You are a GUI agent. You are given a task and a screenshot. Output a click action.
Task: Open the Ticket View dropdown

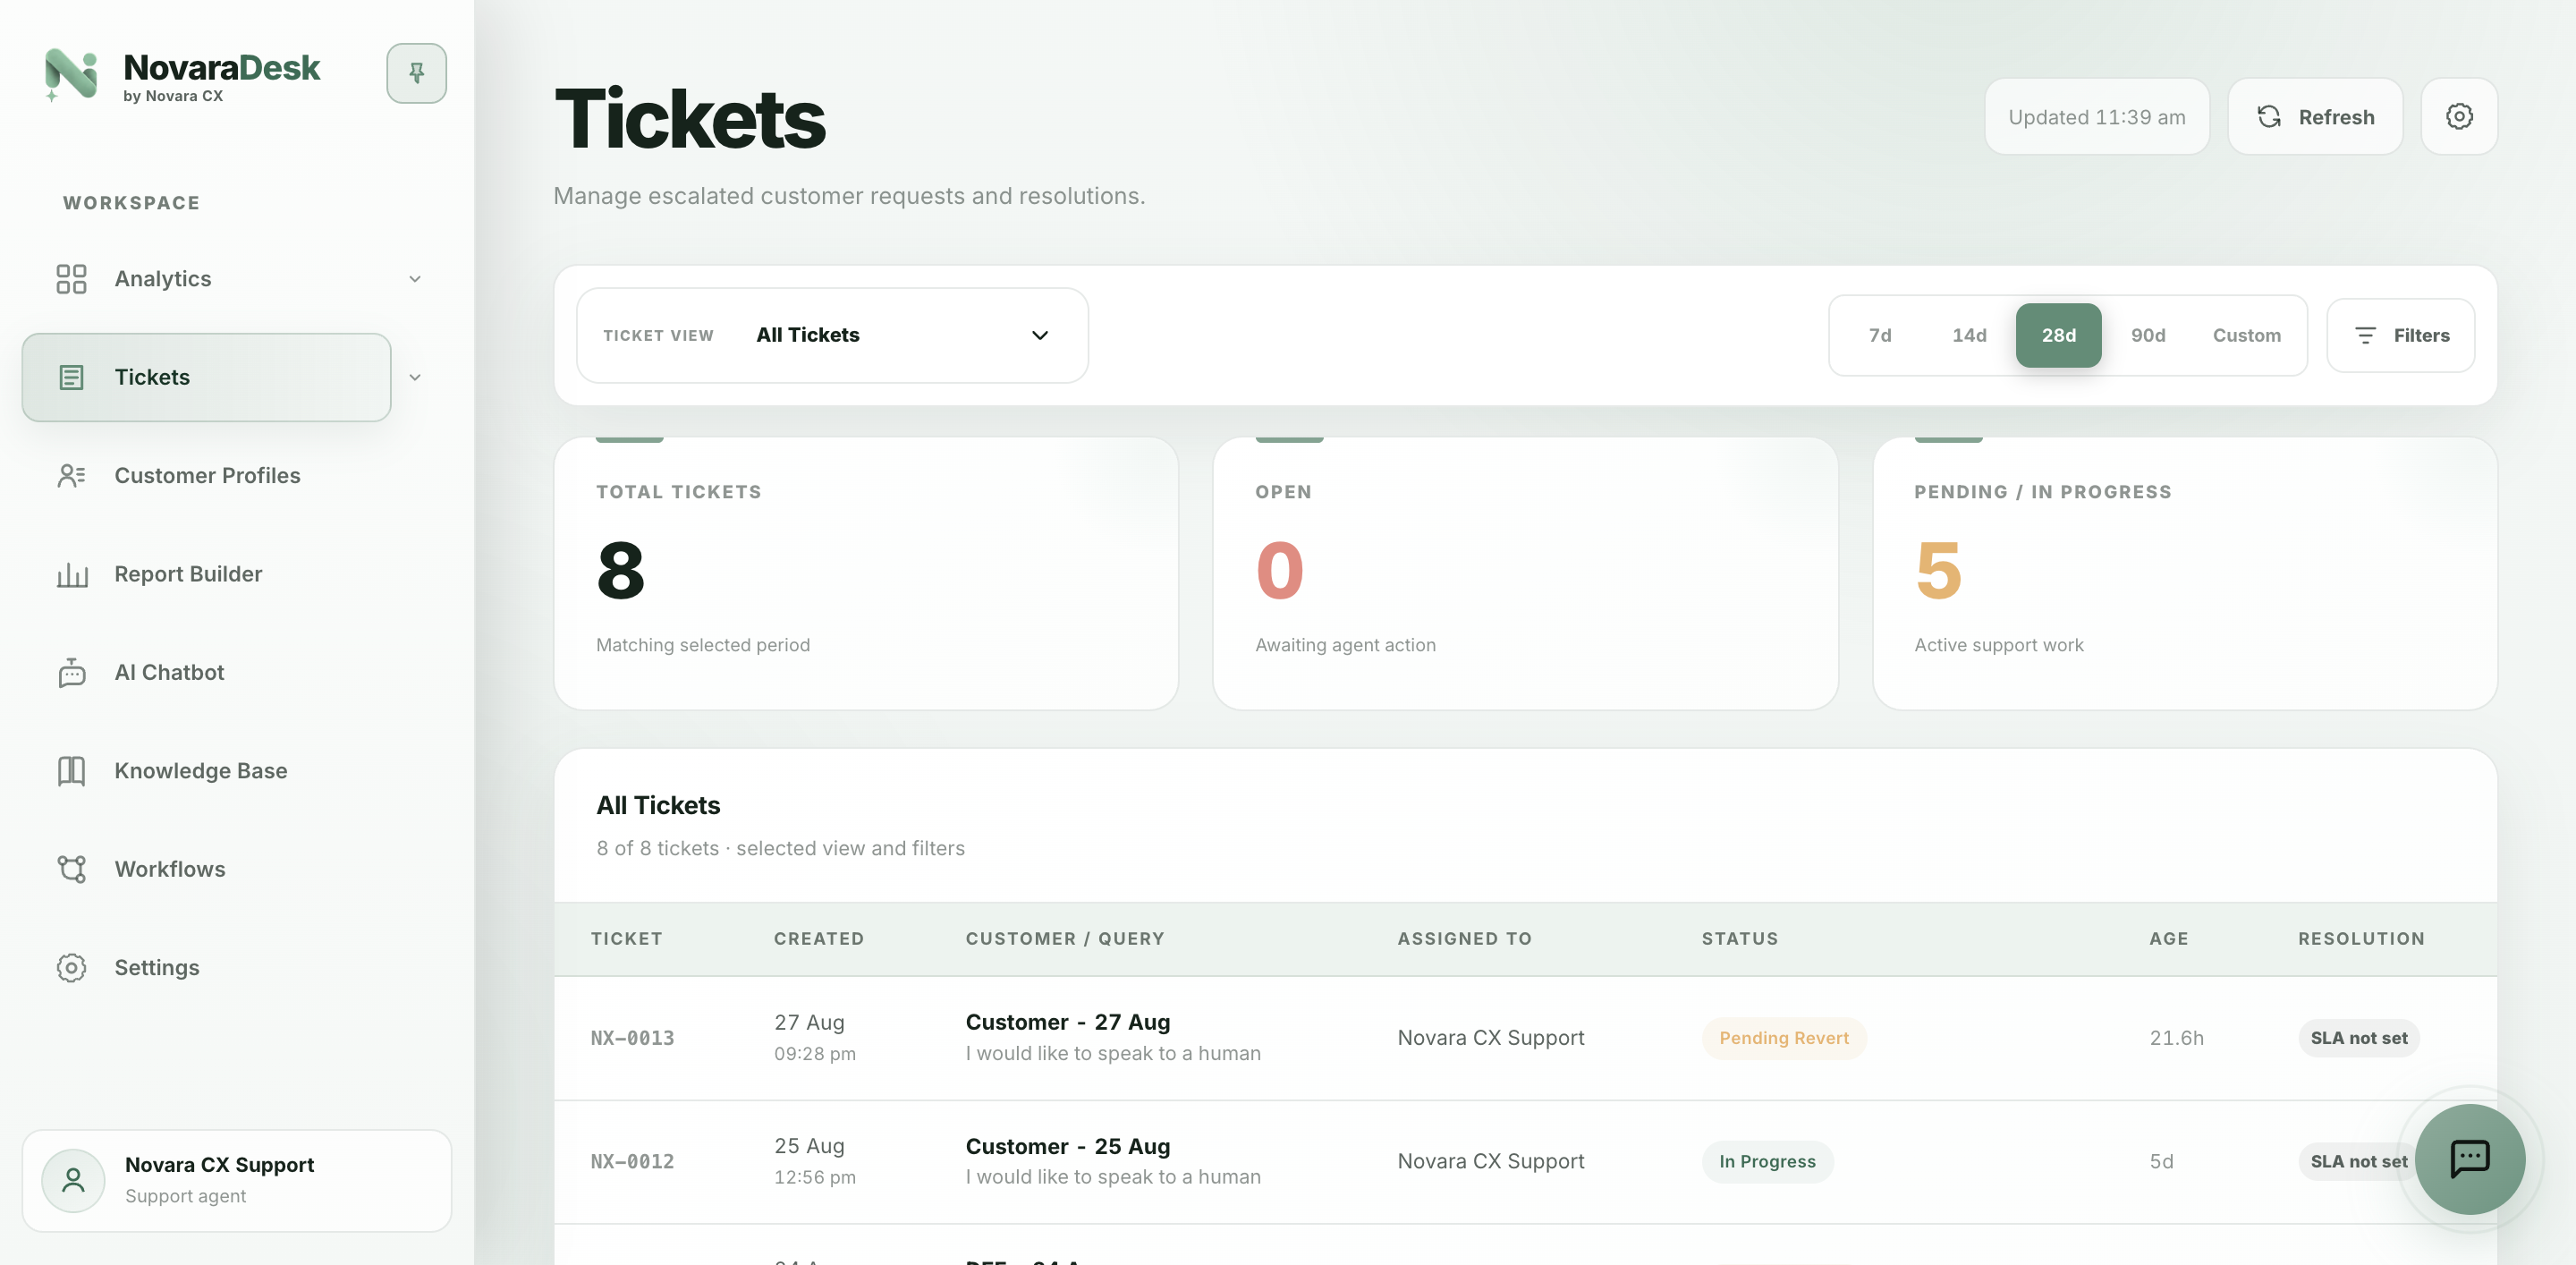pyautogui.click(x=832, y=335)
